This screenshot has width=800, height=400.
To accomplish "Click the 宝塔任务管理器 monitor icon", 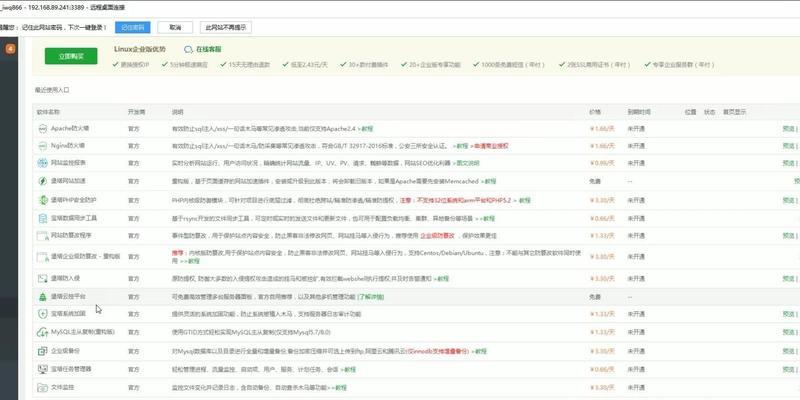I will 43,369.
